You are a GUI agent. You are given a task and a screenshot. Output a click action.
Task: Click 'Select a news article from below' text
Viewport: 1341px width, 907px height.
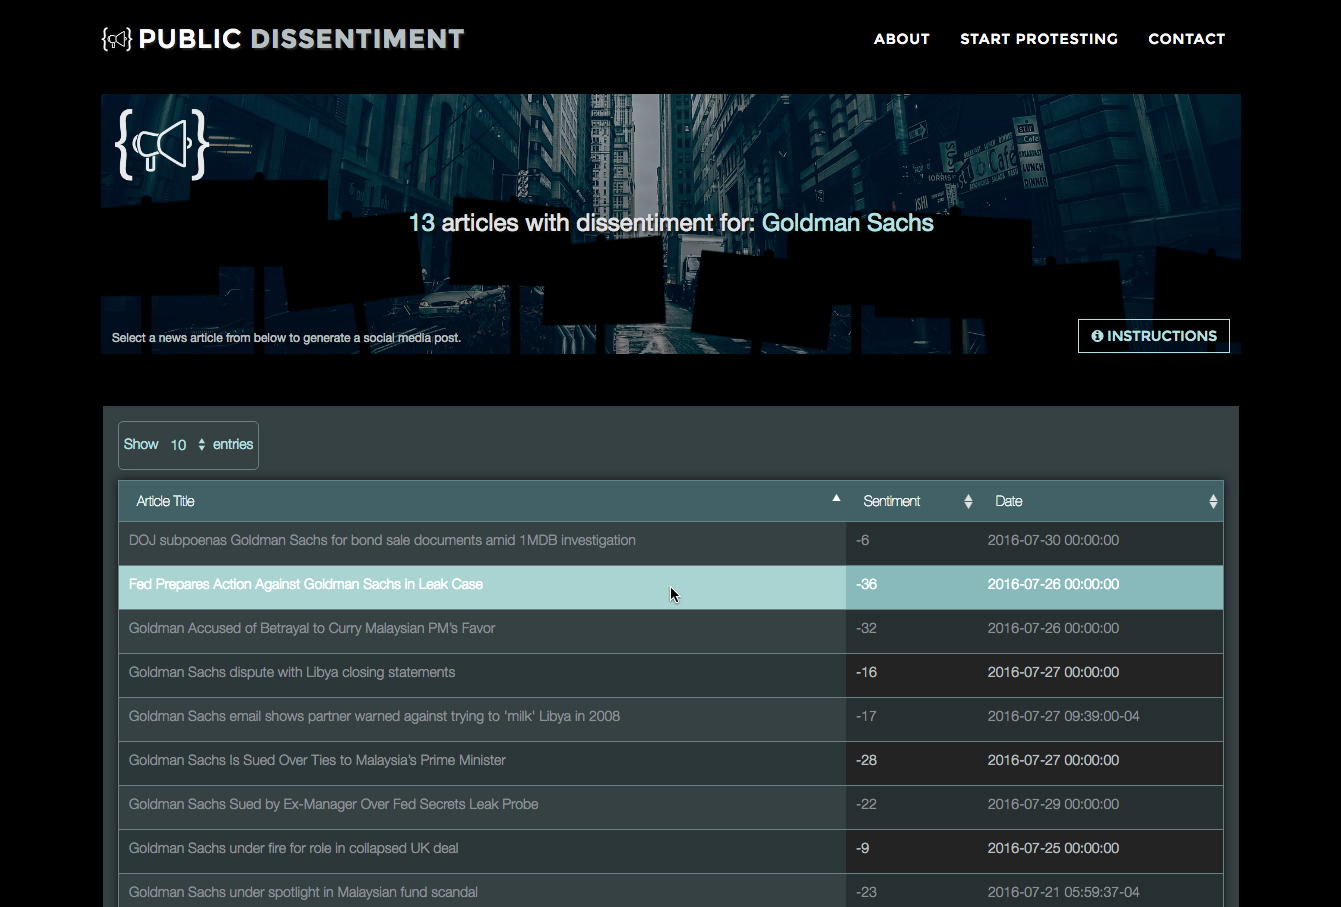(x=286, y=338)
